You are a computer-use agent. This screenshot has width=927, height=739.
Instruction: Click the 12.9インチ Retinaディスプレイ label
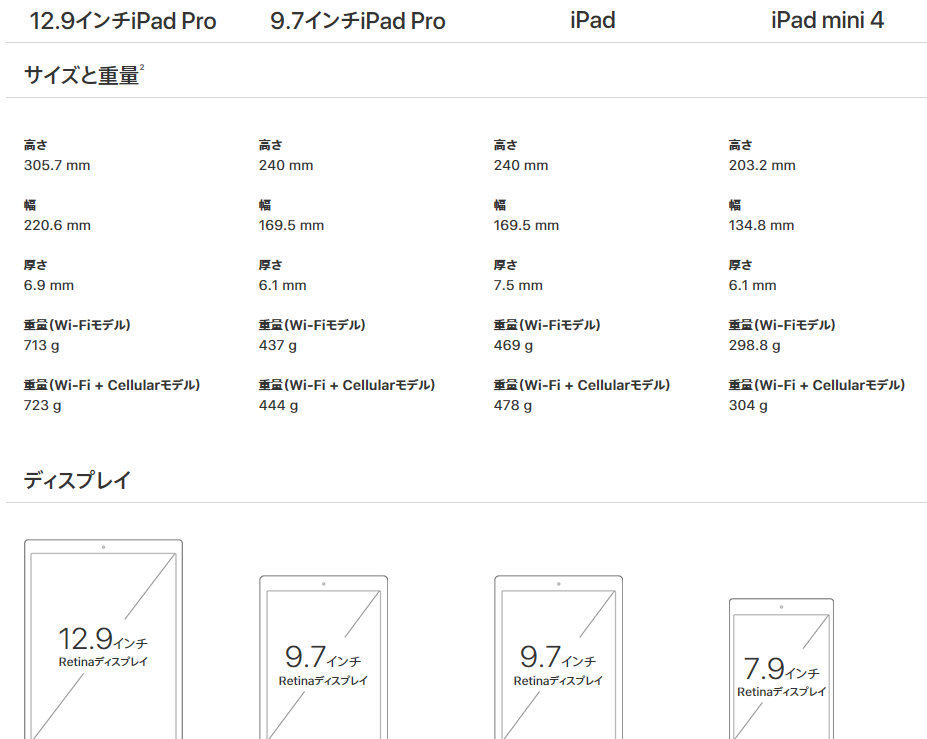click(x=103, y=647)
